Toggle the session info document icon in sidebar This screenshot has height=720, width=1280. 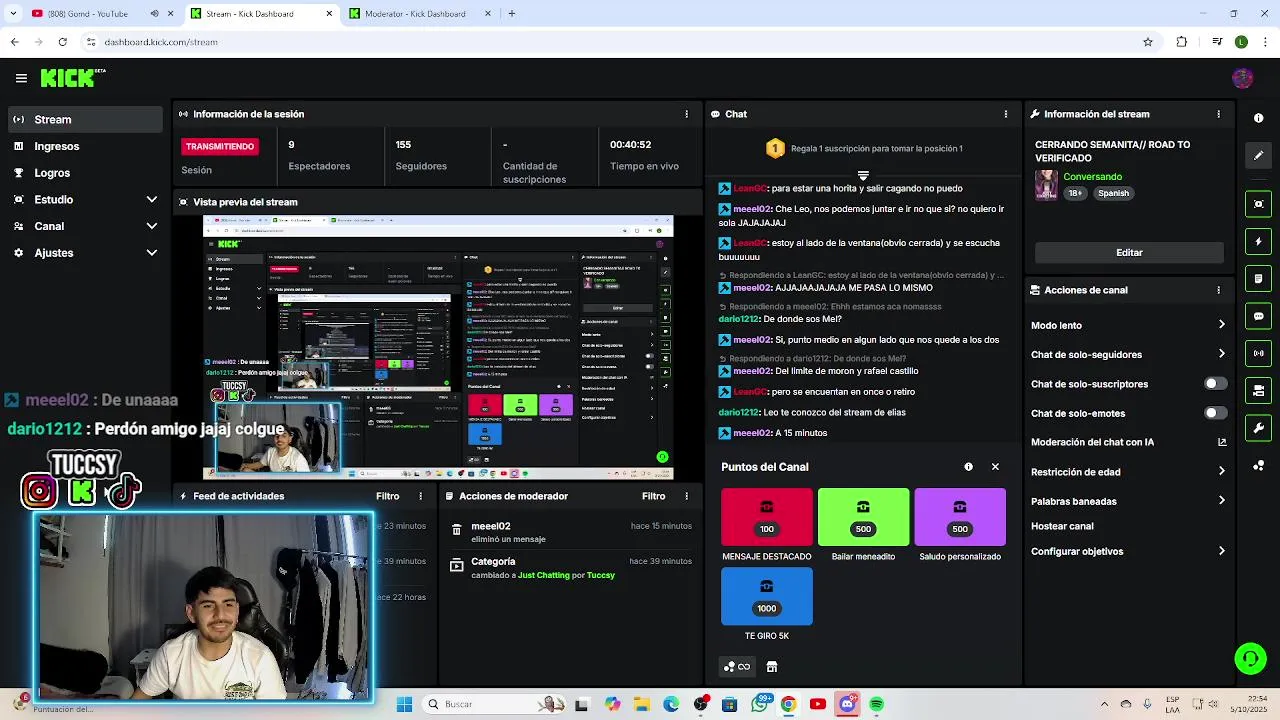[1258, 278]
